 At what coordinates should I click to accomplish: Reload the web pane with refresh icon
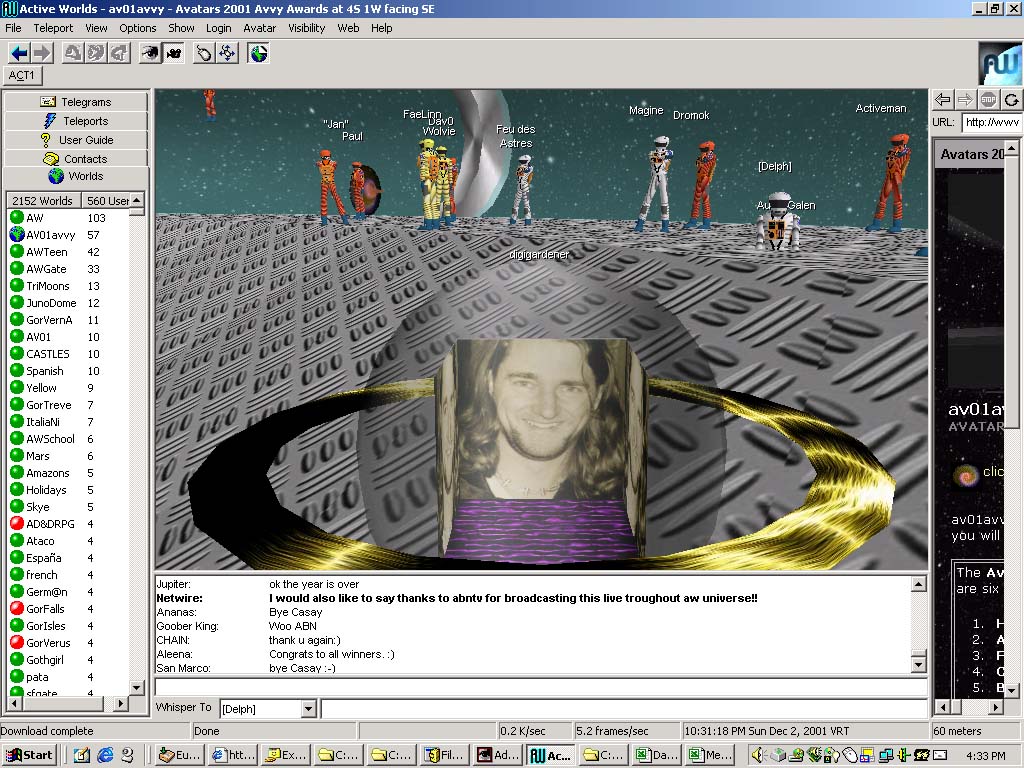click(1011, 99)
